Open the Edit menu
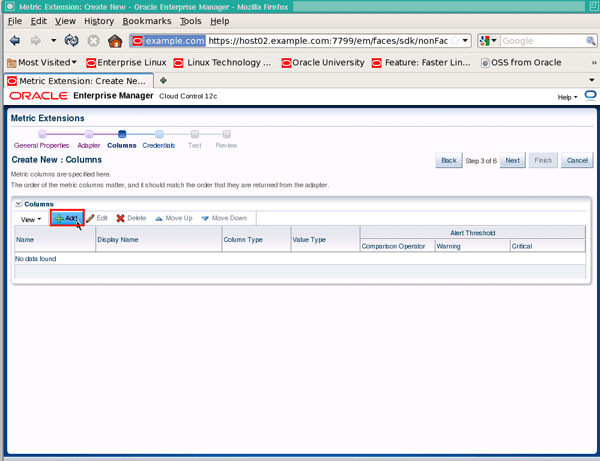The width and height of the screenshot is (600, 461). pyautogui.click(x=39, y=21)
